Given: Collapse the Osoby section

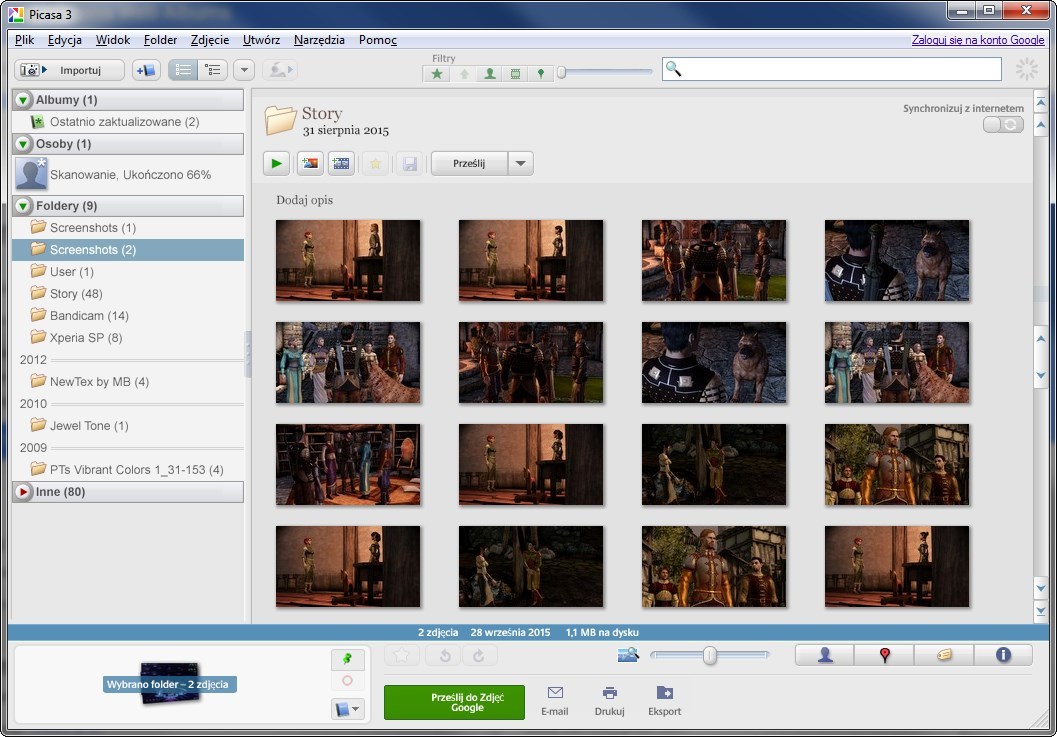Looking at the screenshot, I should pos(23,144).
